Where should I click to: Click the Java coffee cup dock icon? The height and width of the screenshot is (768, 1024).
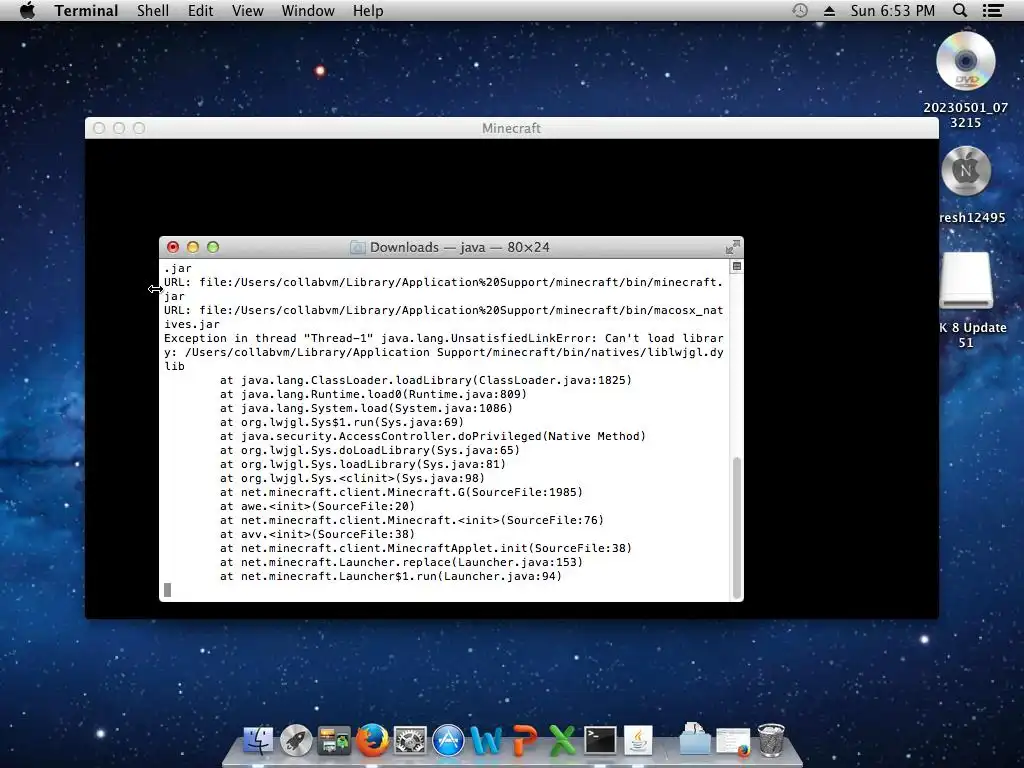tap(637, 741)
